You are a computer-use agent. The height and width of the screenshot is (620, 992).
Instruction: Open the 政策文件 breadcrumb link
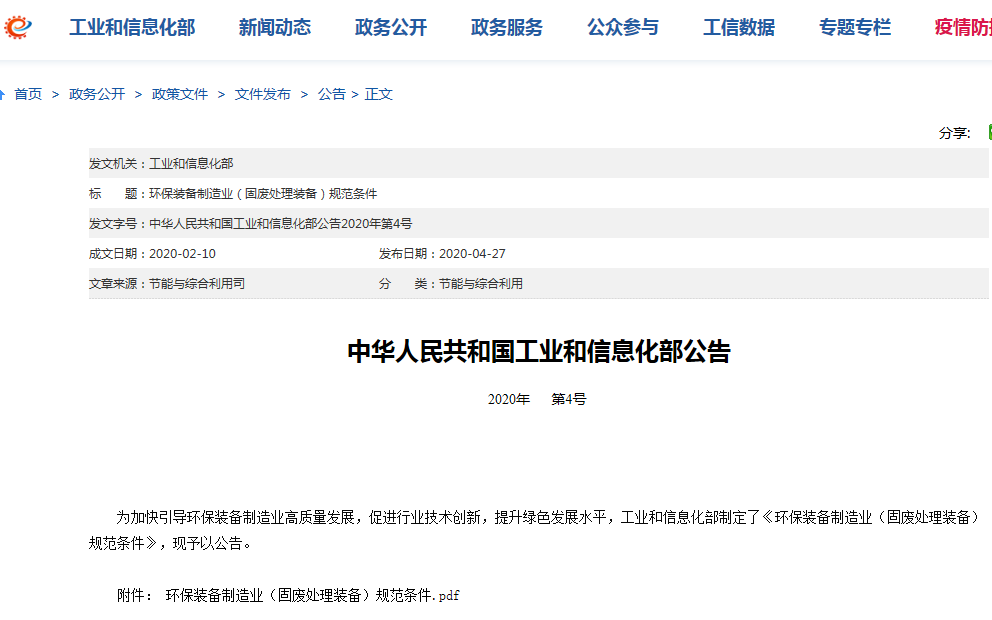180,95
